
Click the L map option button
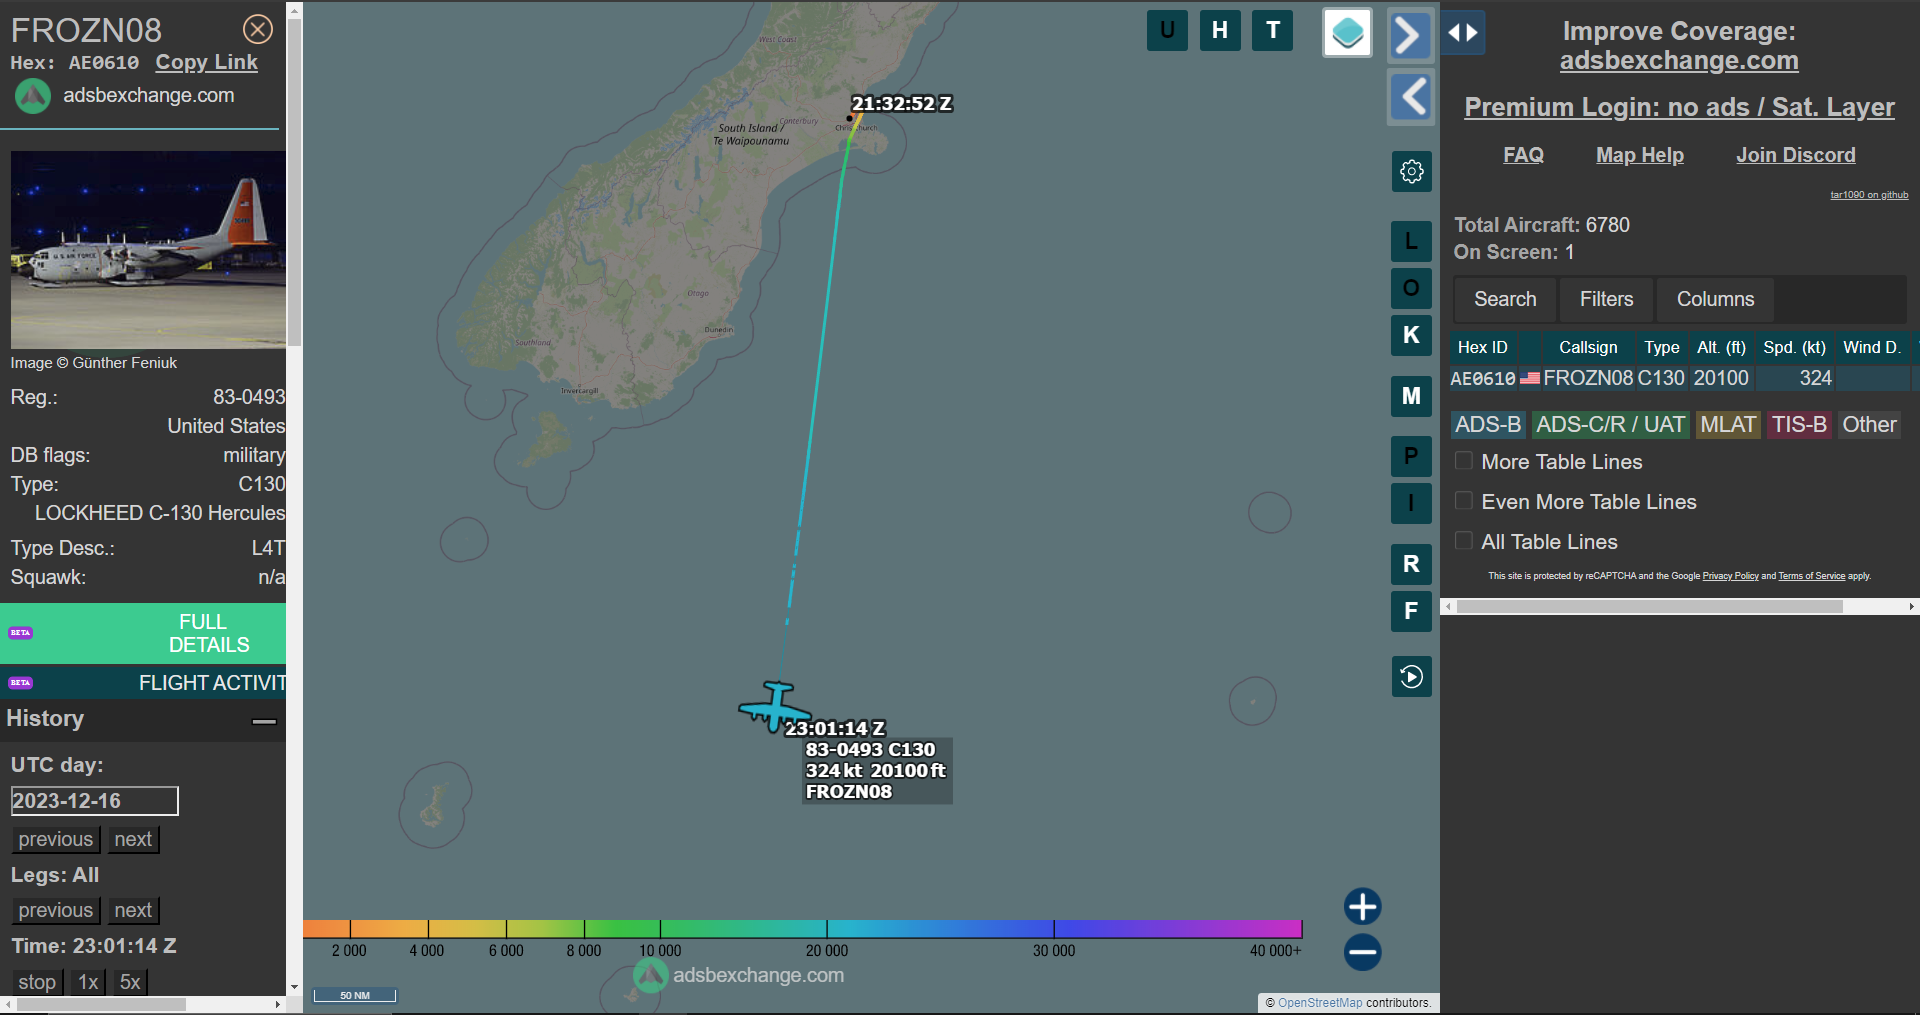pyautogui.click(x=1411, y=241)
